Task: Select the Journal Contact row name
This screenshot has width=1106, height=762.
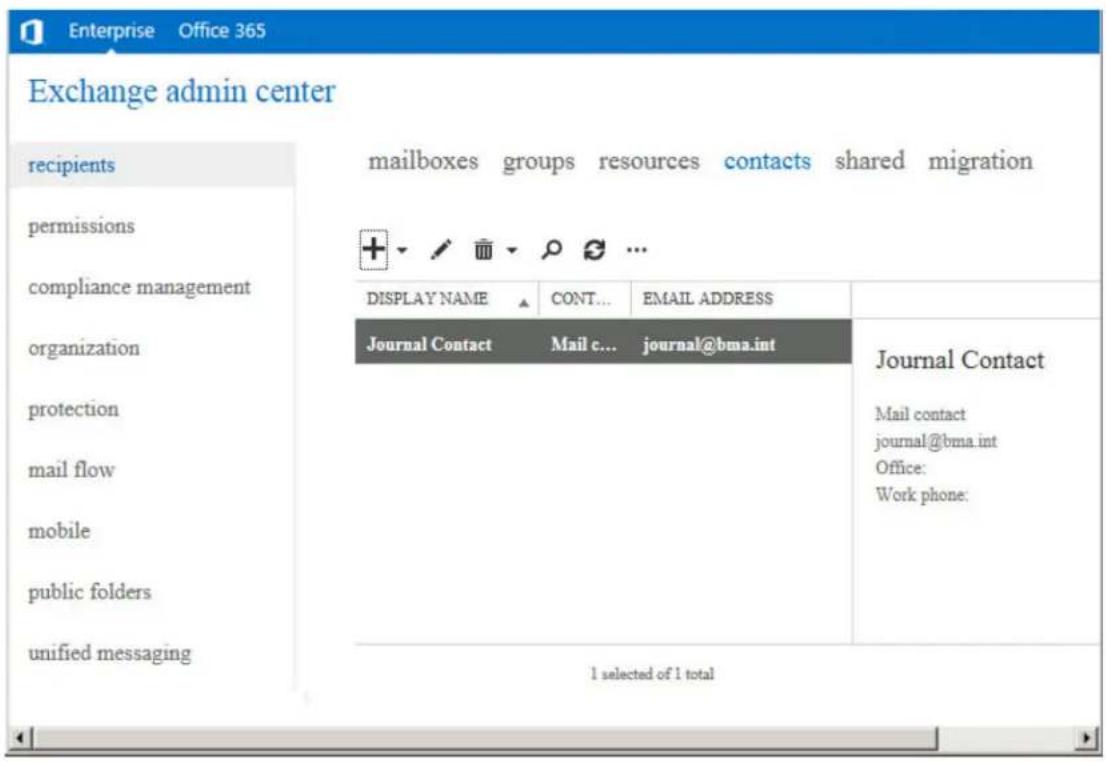Action: 429,344
